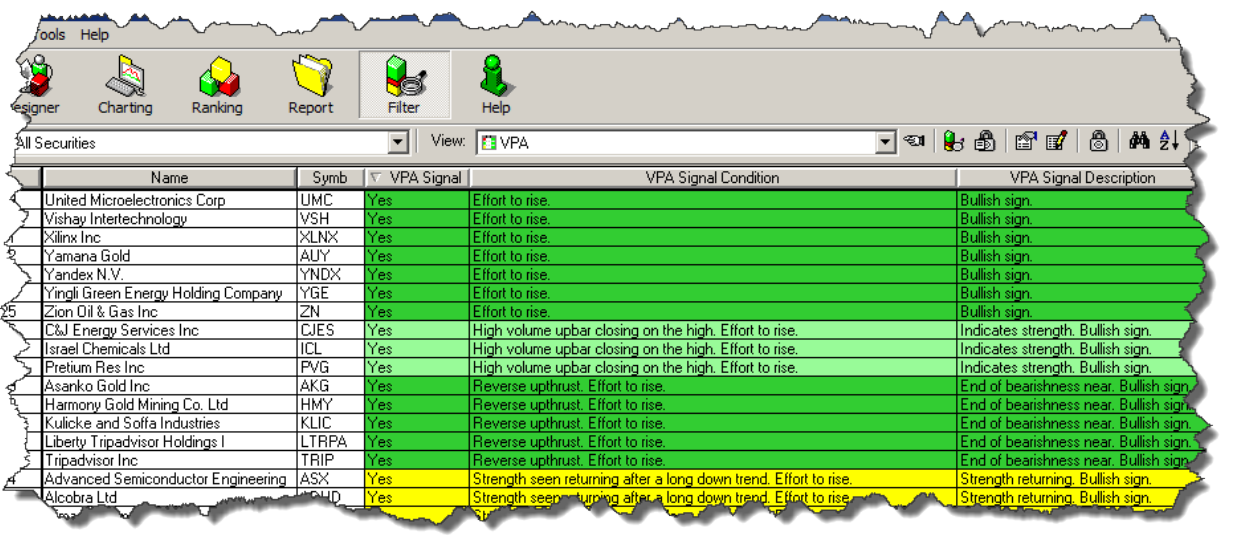Click the VPA Signal Condition column header

click(713, 178)
